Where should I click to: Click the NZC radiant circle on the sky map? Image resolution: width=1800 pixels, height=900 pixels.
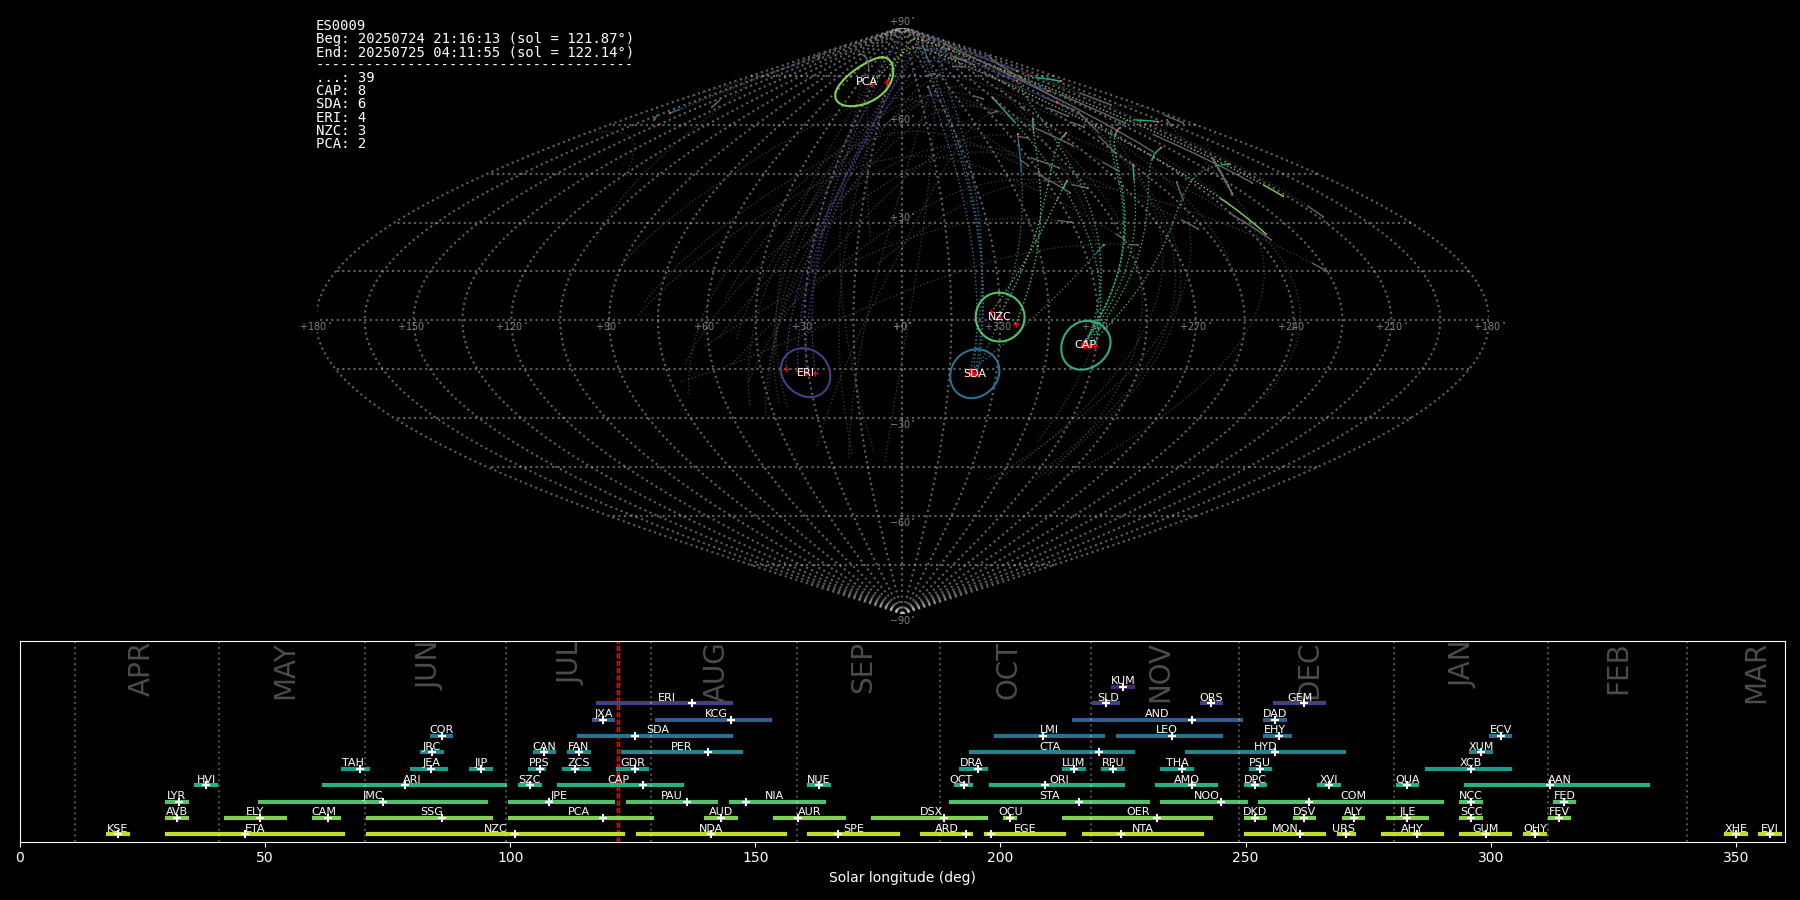[1000, 317]
